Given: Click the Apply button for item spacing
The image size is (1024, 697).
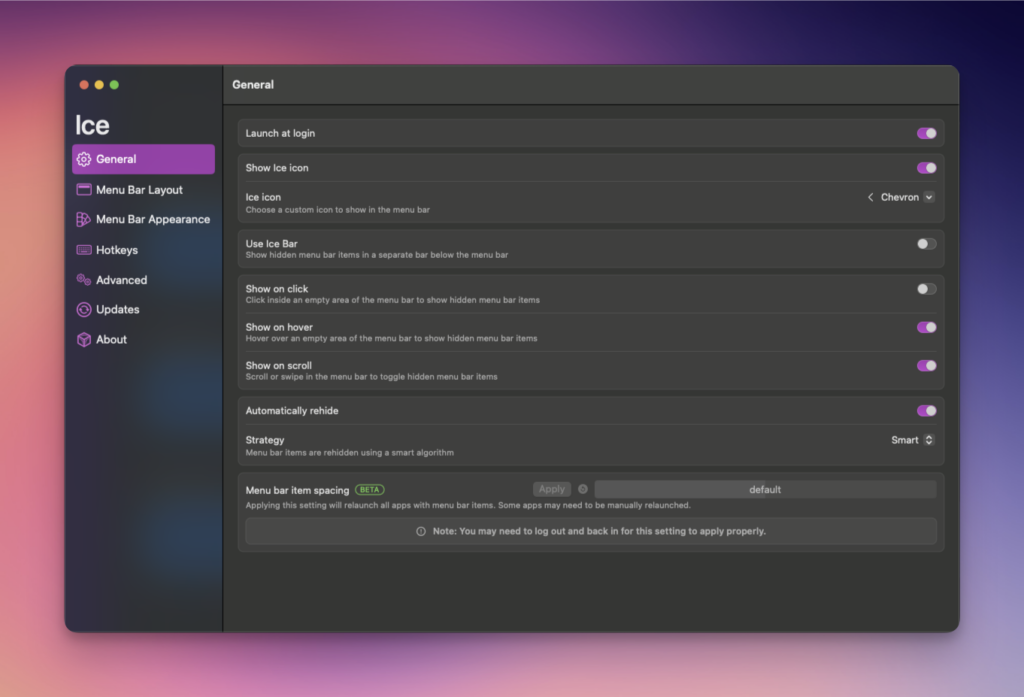Looking at the screenshot, I should click(x=552, y=489).
